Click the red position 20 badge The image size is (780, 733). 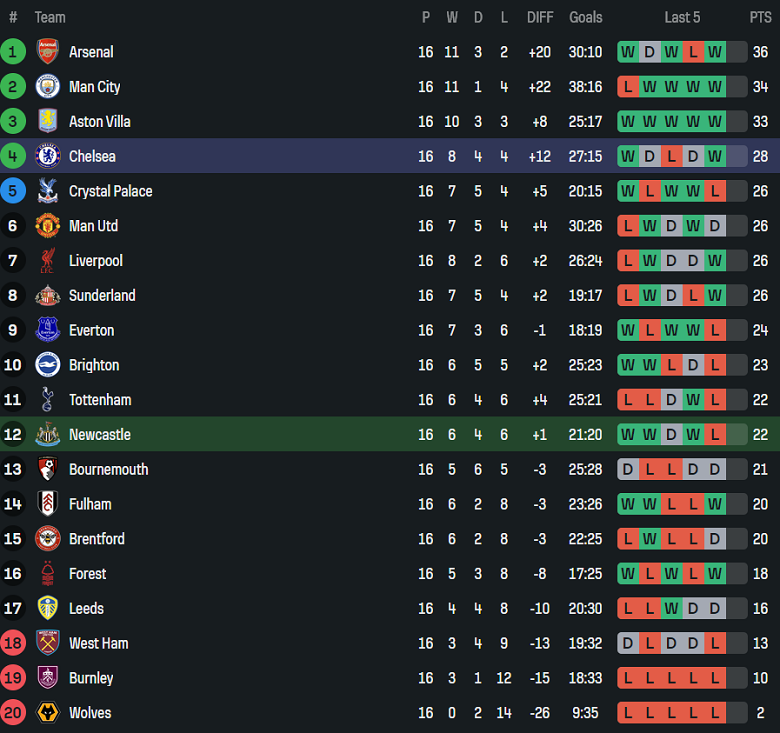(13, 713)
